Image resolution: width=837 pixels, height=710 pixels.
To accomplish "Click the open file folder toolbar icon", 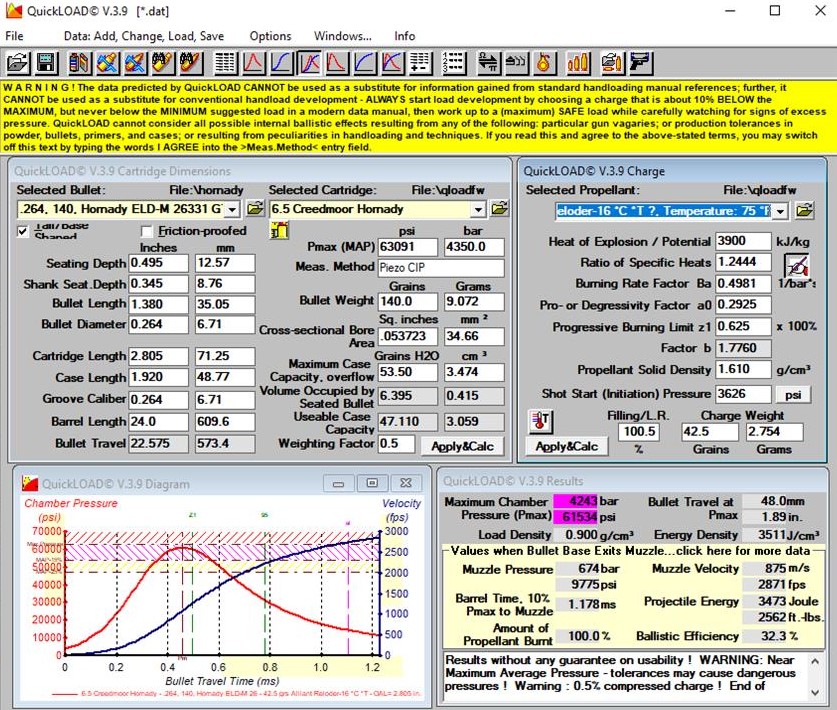I will click(18, 63).
